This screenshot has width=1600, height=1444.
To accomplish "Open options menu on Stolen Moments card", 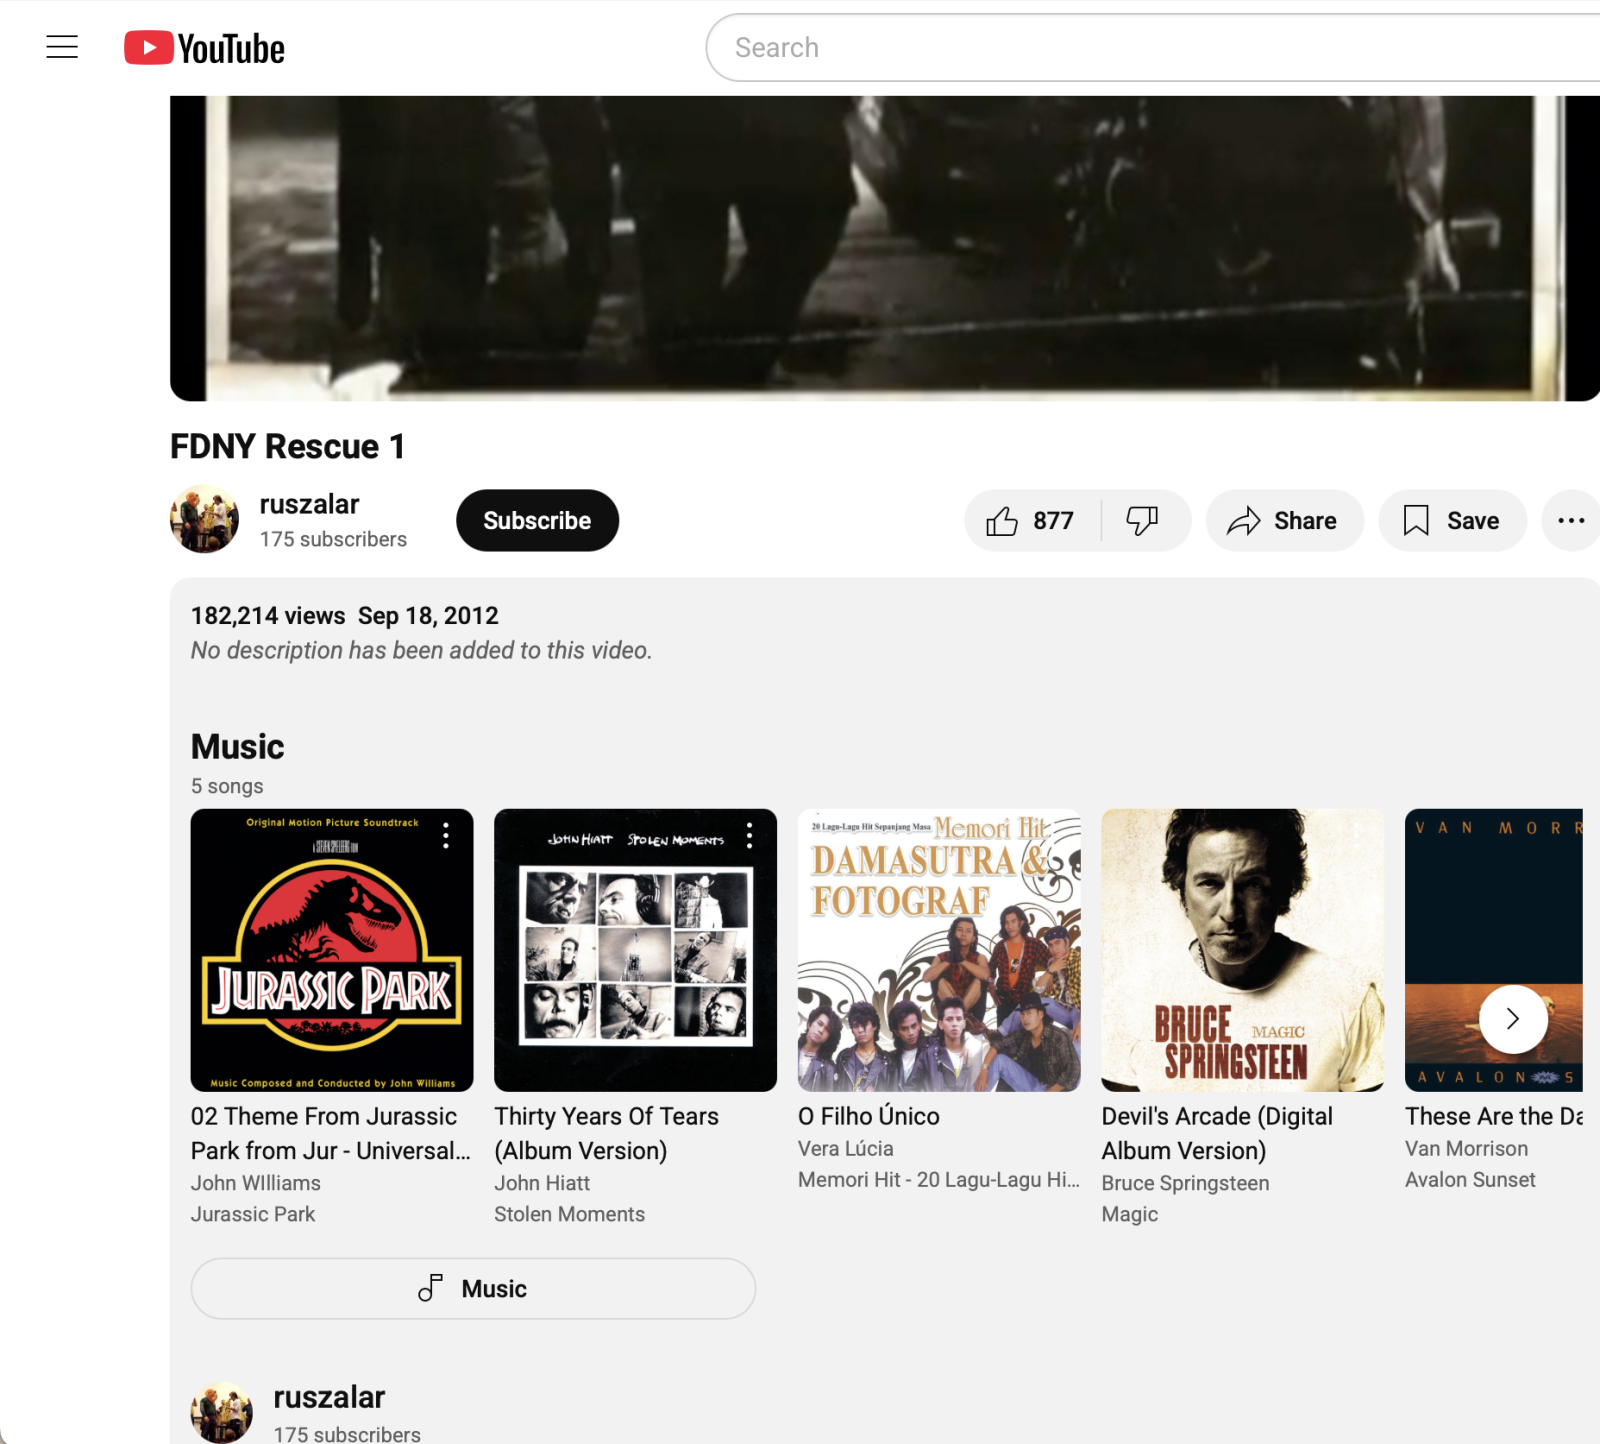I will pos(749,836).
